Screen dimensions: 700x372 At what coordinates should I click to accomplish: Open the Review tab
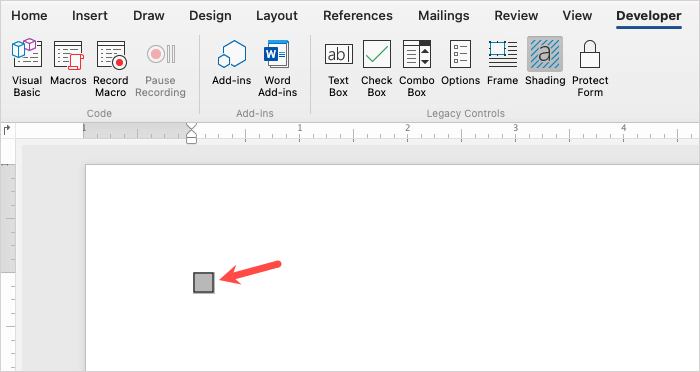coord(516,16)
